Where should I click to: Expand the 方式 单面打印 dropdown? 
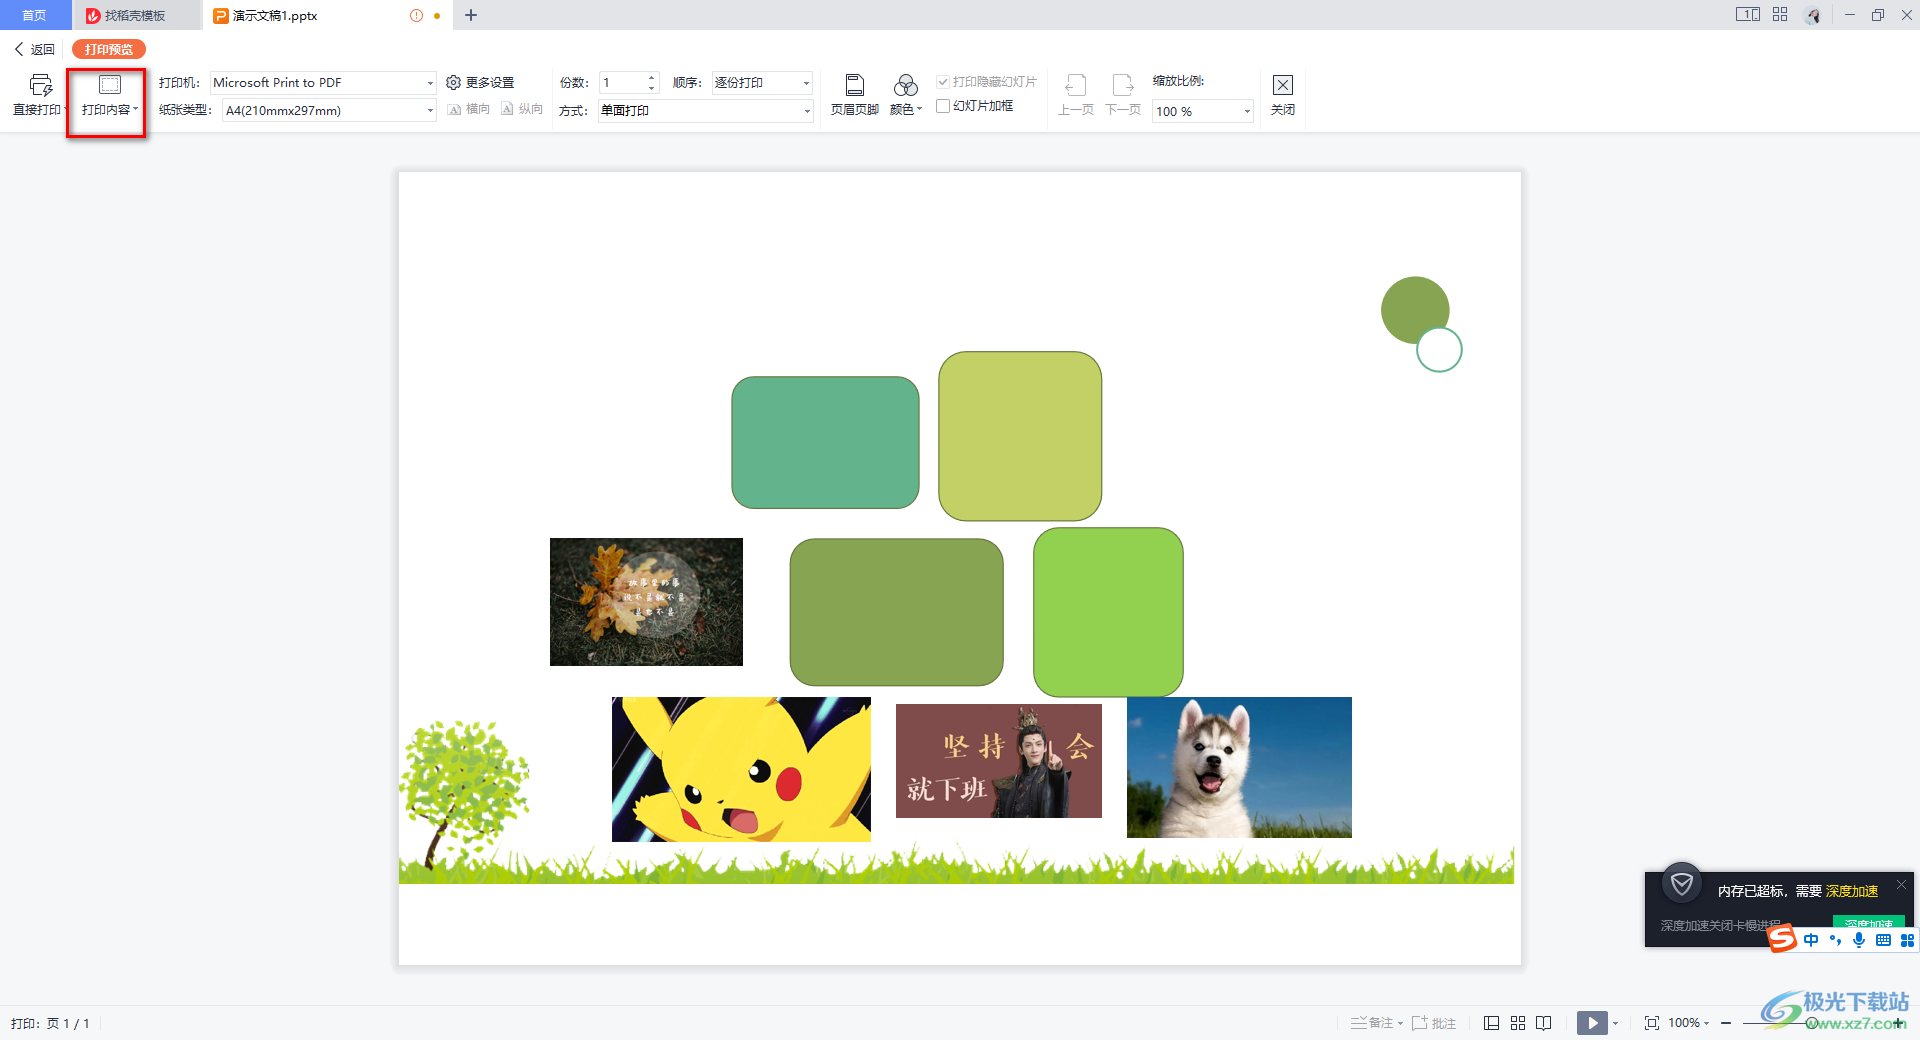(x=806, y=111)
